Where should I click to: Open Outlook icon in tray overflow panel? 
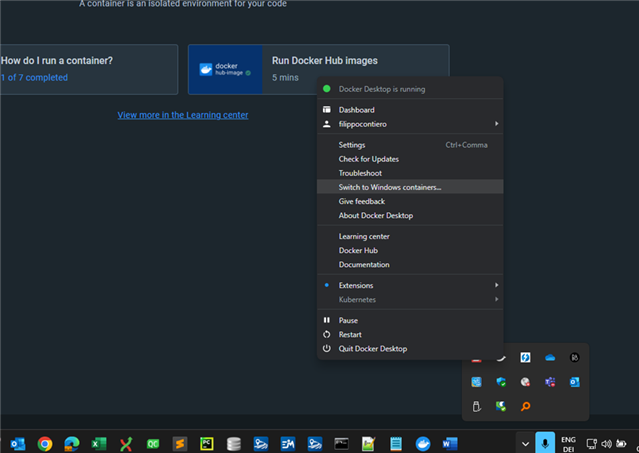click(575, 382)
